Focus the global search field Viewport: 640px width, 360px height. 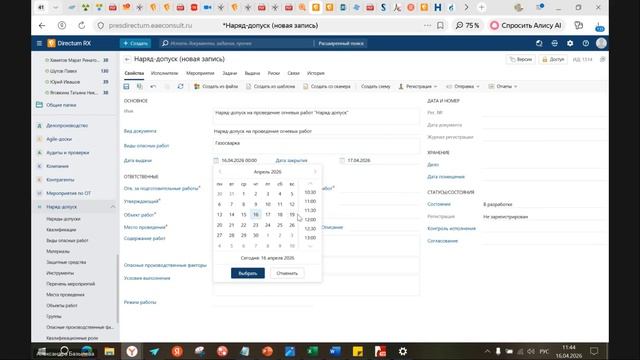tap(237, 43)
